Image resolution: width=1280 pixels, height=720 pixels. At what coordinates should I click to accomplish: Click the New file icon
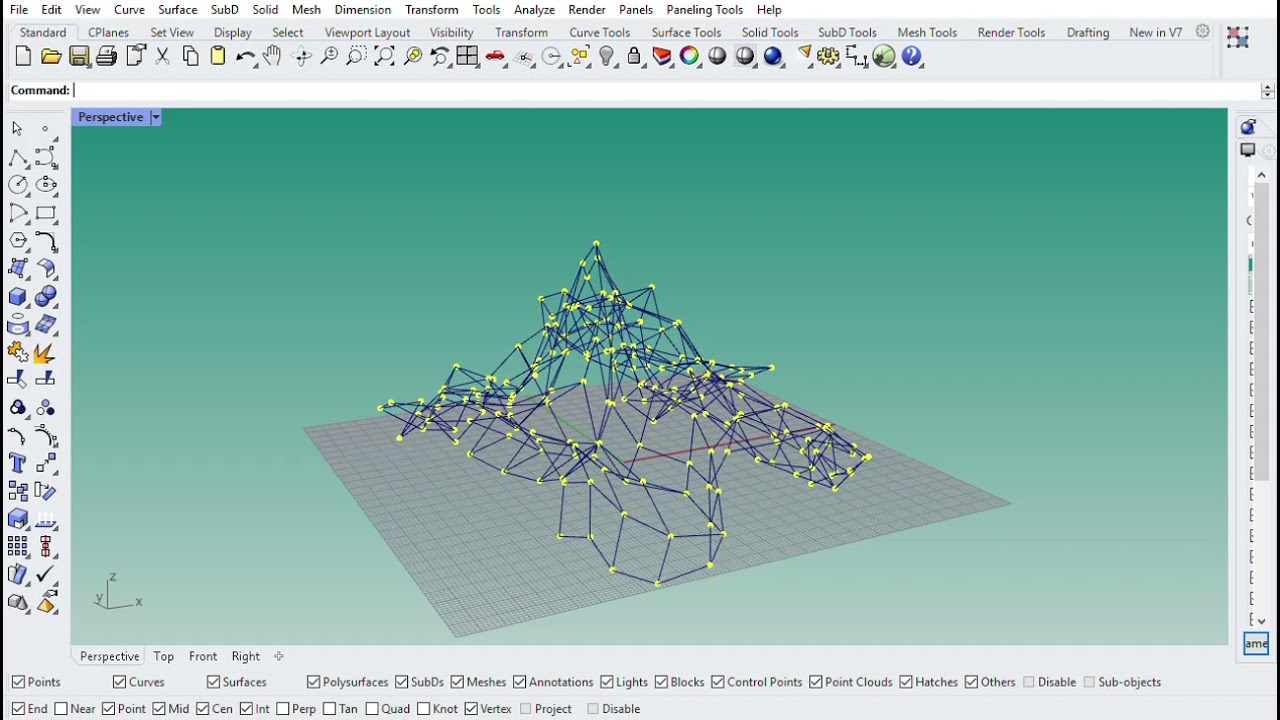23,56
